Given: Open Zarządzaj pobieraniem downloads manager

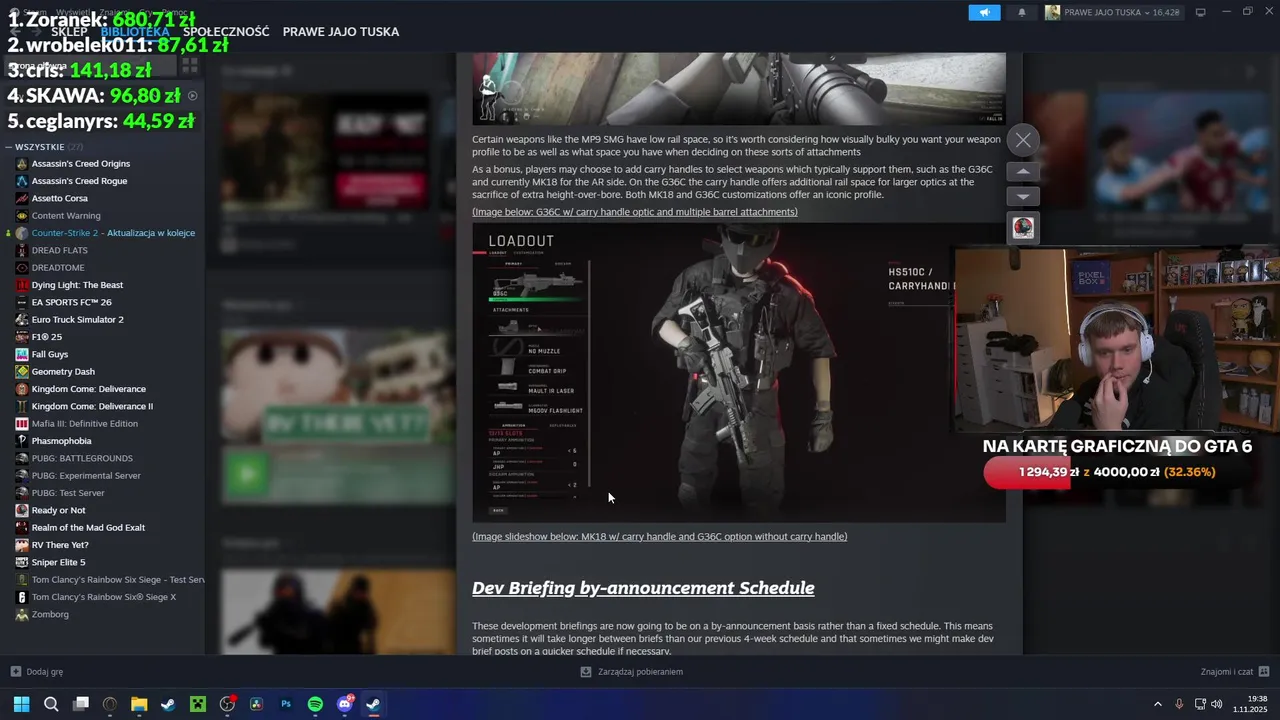Looking at the screenshot, I should 631,672.
